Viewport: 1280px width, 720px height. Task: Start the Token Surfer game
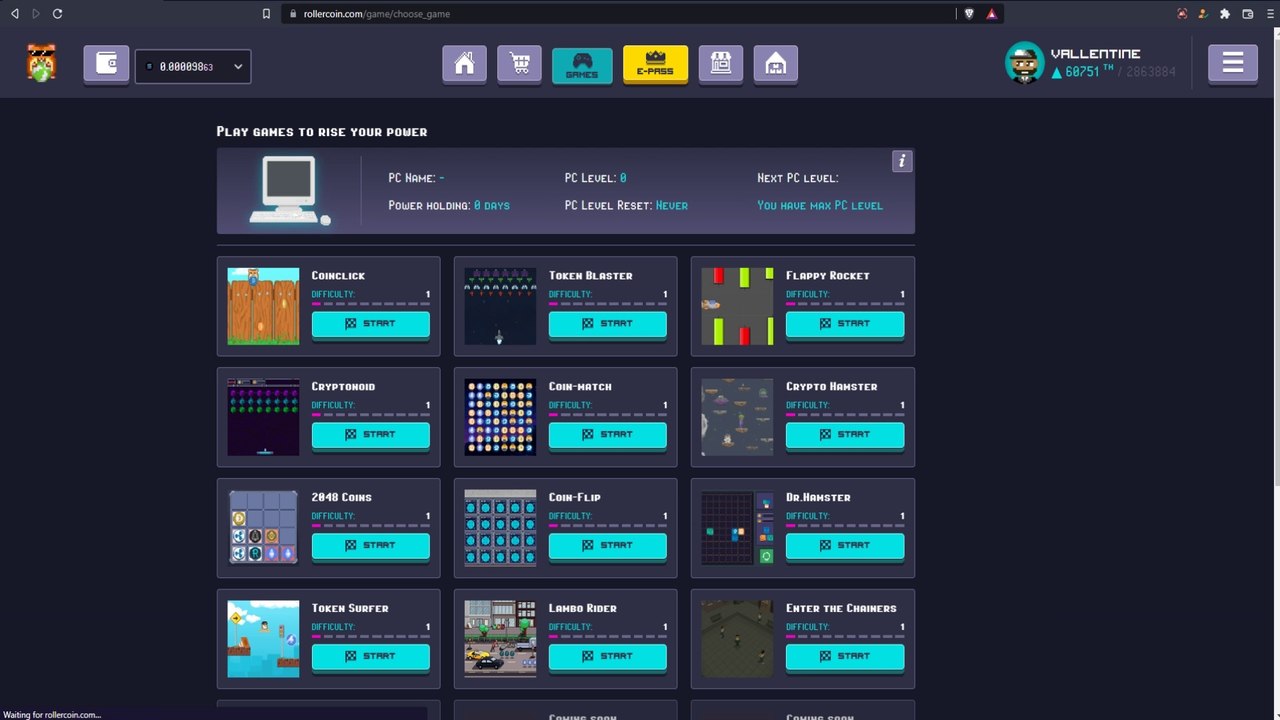coord(371,657)
